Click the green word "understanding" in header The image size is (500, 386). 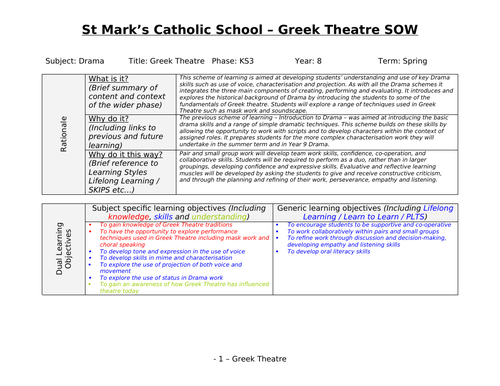(x=219, y=217)
